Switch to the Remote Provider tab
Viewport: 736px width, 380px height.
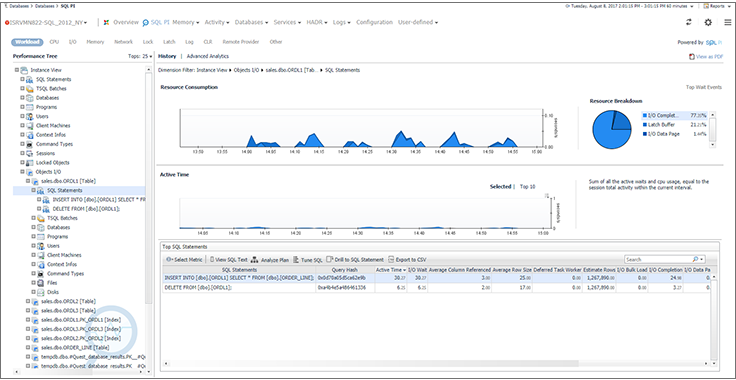241,42
